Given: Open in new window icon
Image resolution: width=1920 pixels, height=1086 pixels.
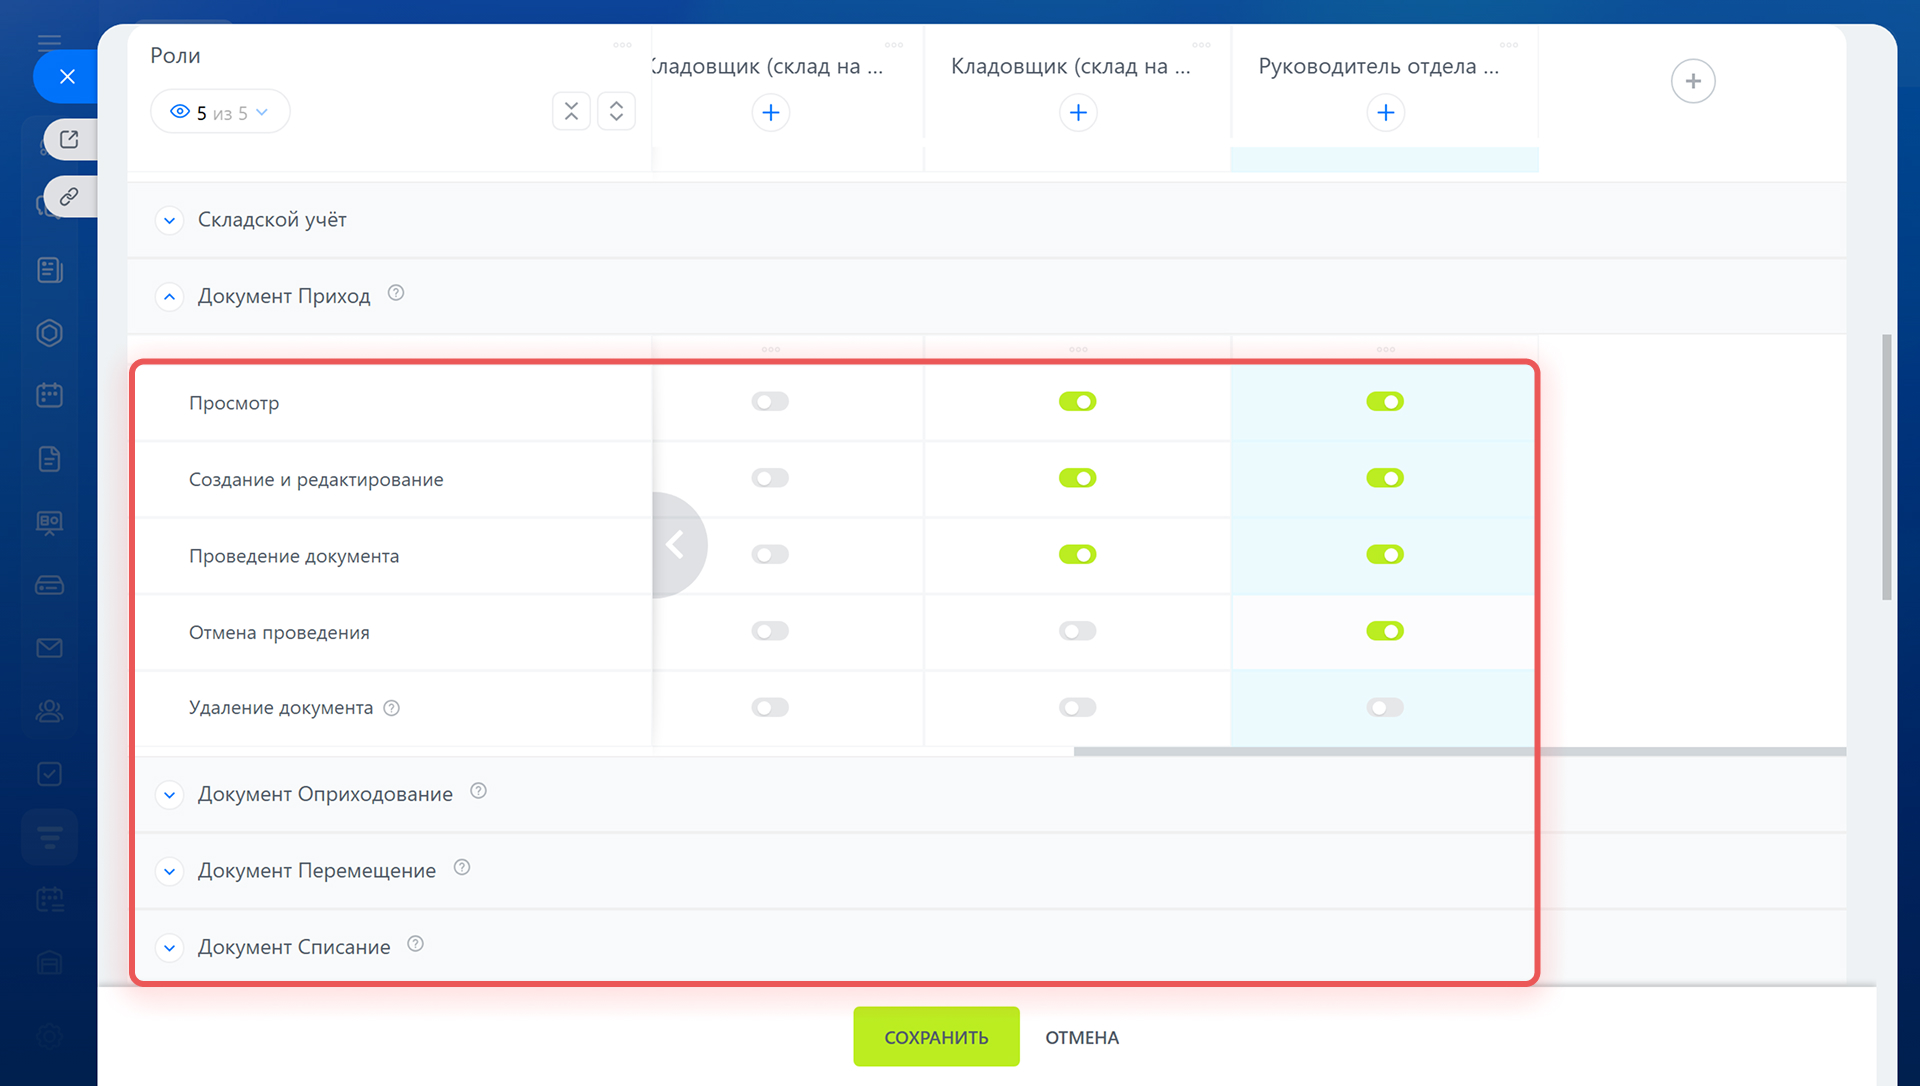Looking at the screenshot, I should pos(69,140).
